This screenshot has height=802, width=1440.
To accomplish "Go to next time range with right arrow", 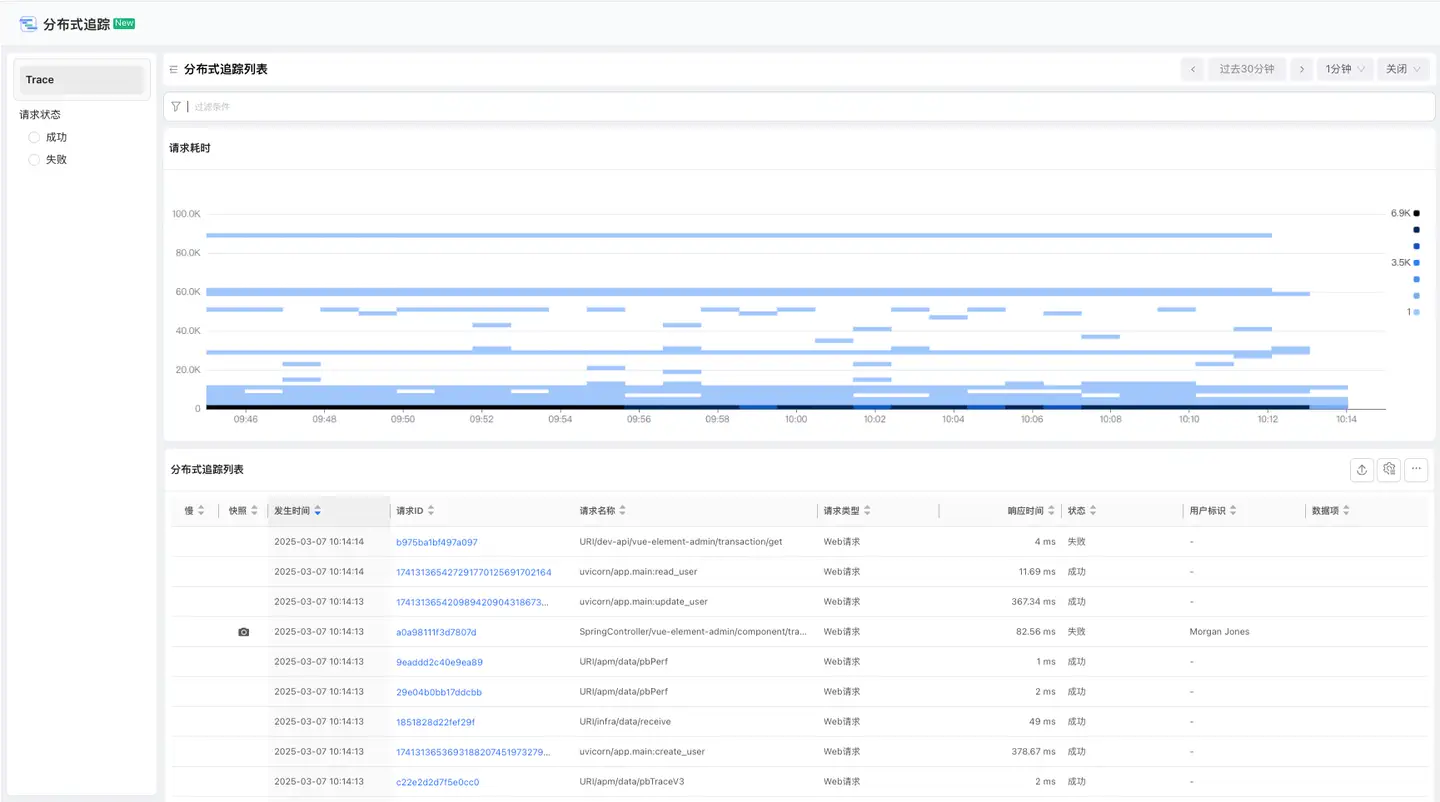I will tap(1301, 69).
